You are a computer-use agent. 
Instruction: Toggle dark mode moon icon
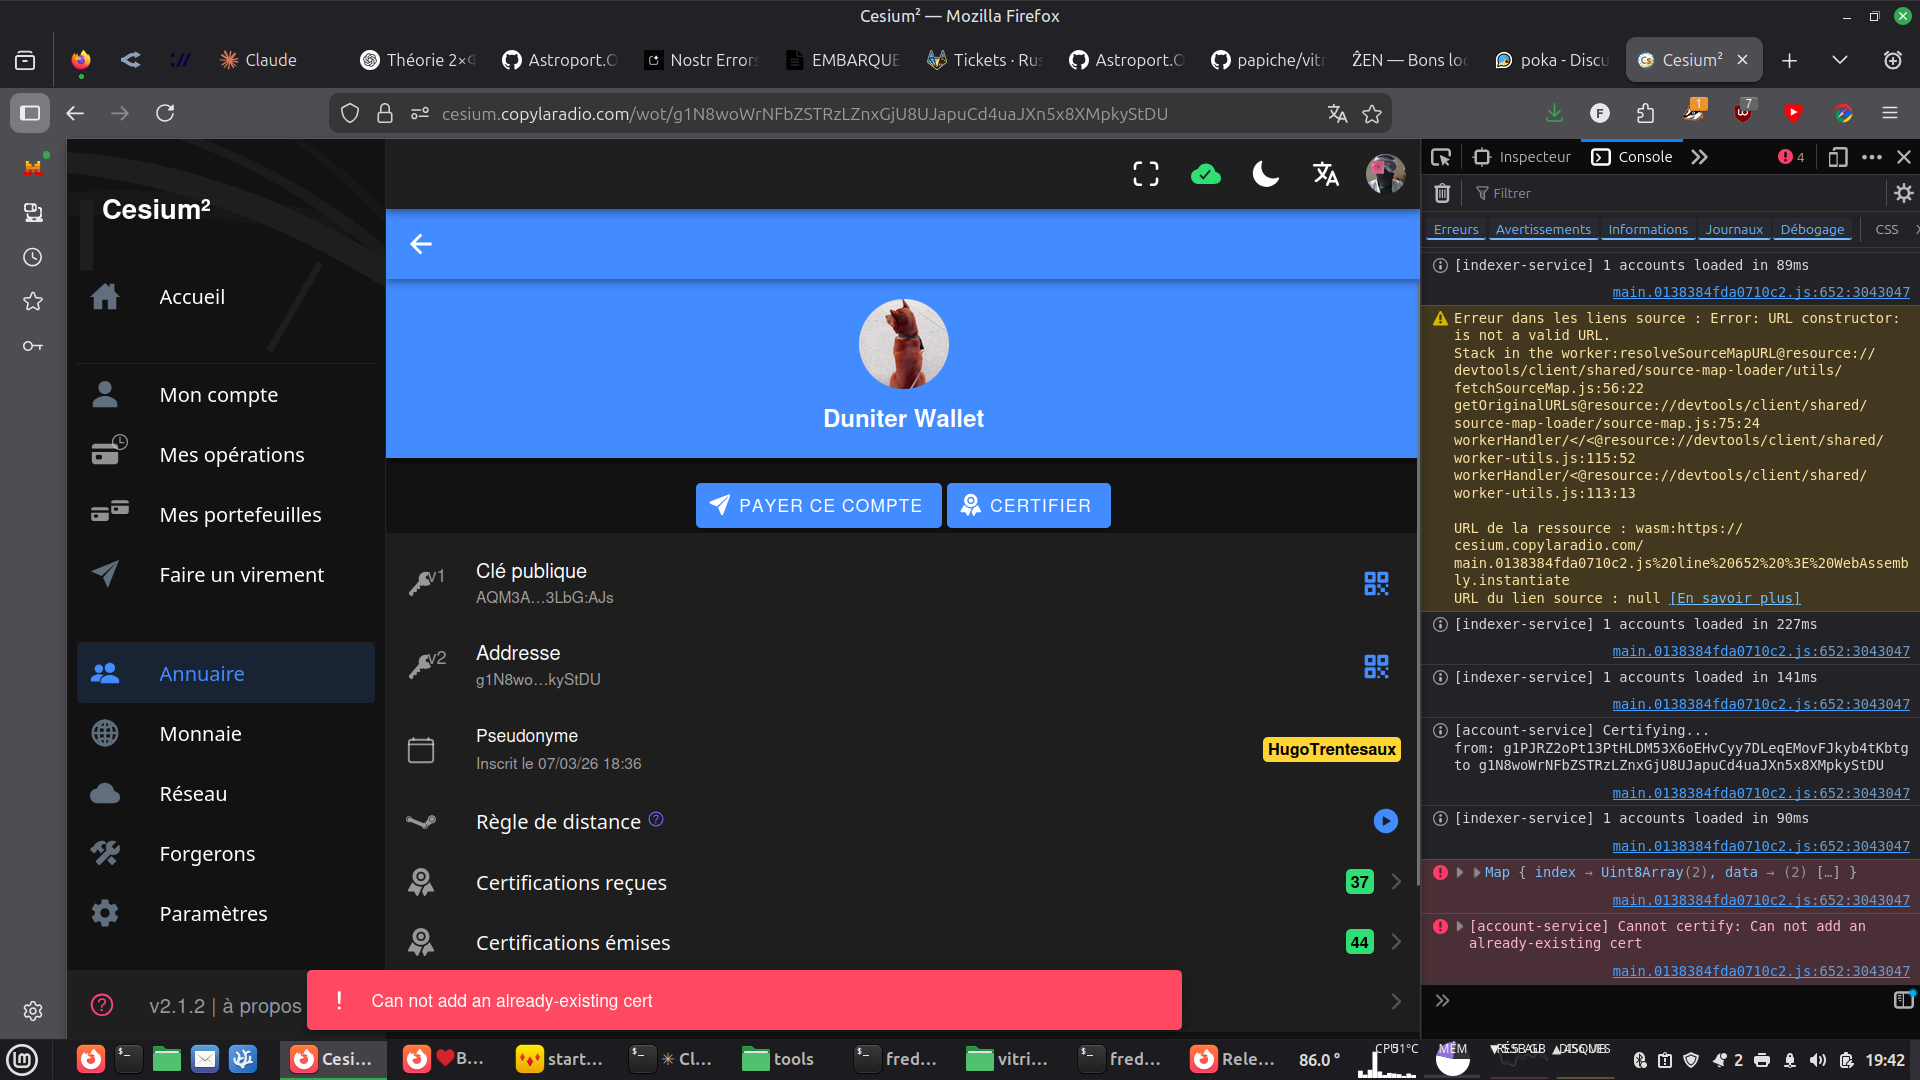click(1265, 174)
